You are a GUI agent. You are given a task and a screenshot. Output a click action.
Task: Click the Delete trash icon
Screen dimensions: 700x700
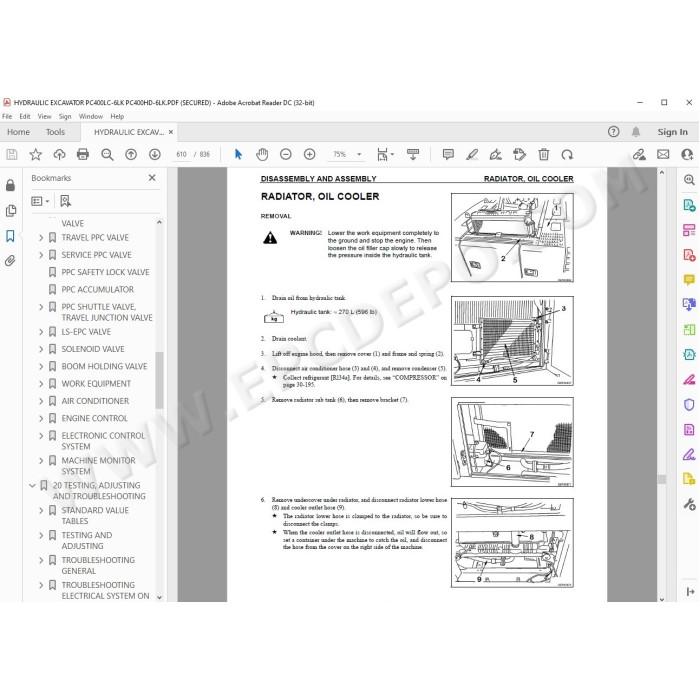point(544,154)
